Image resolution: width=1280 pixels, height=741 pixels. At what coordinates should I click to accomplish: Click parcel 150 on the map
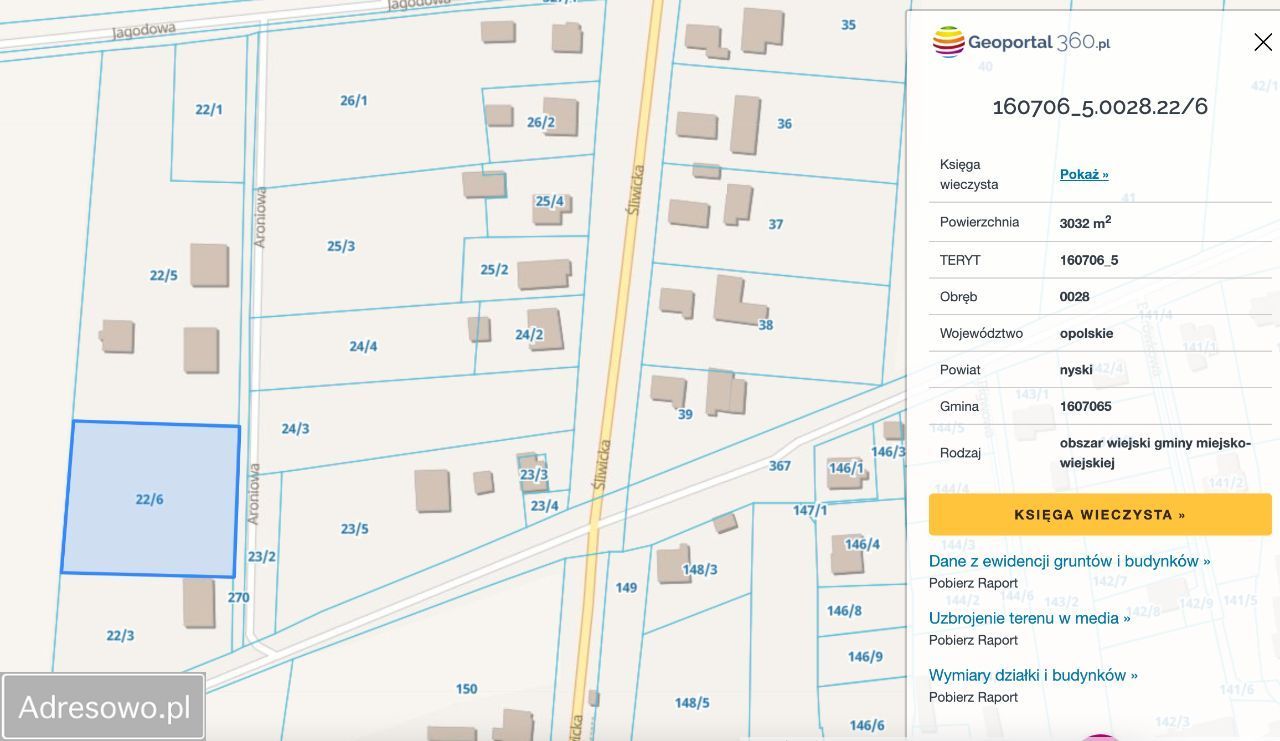pos(466,688)
